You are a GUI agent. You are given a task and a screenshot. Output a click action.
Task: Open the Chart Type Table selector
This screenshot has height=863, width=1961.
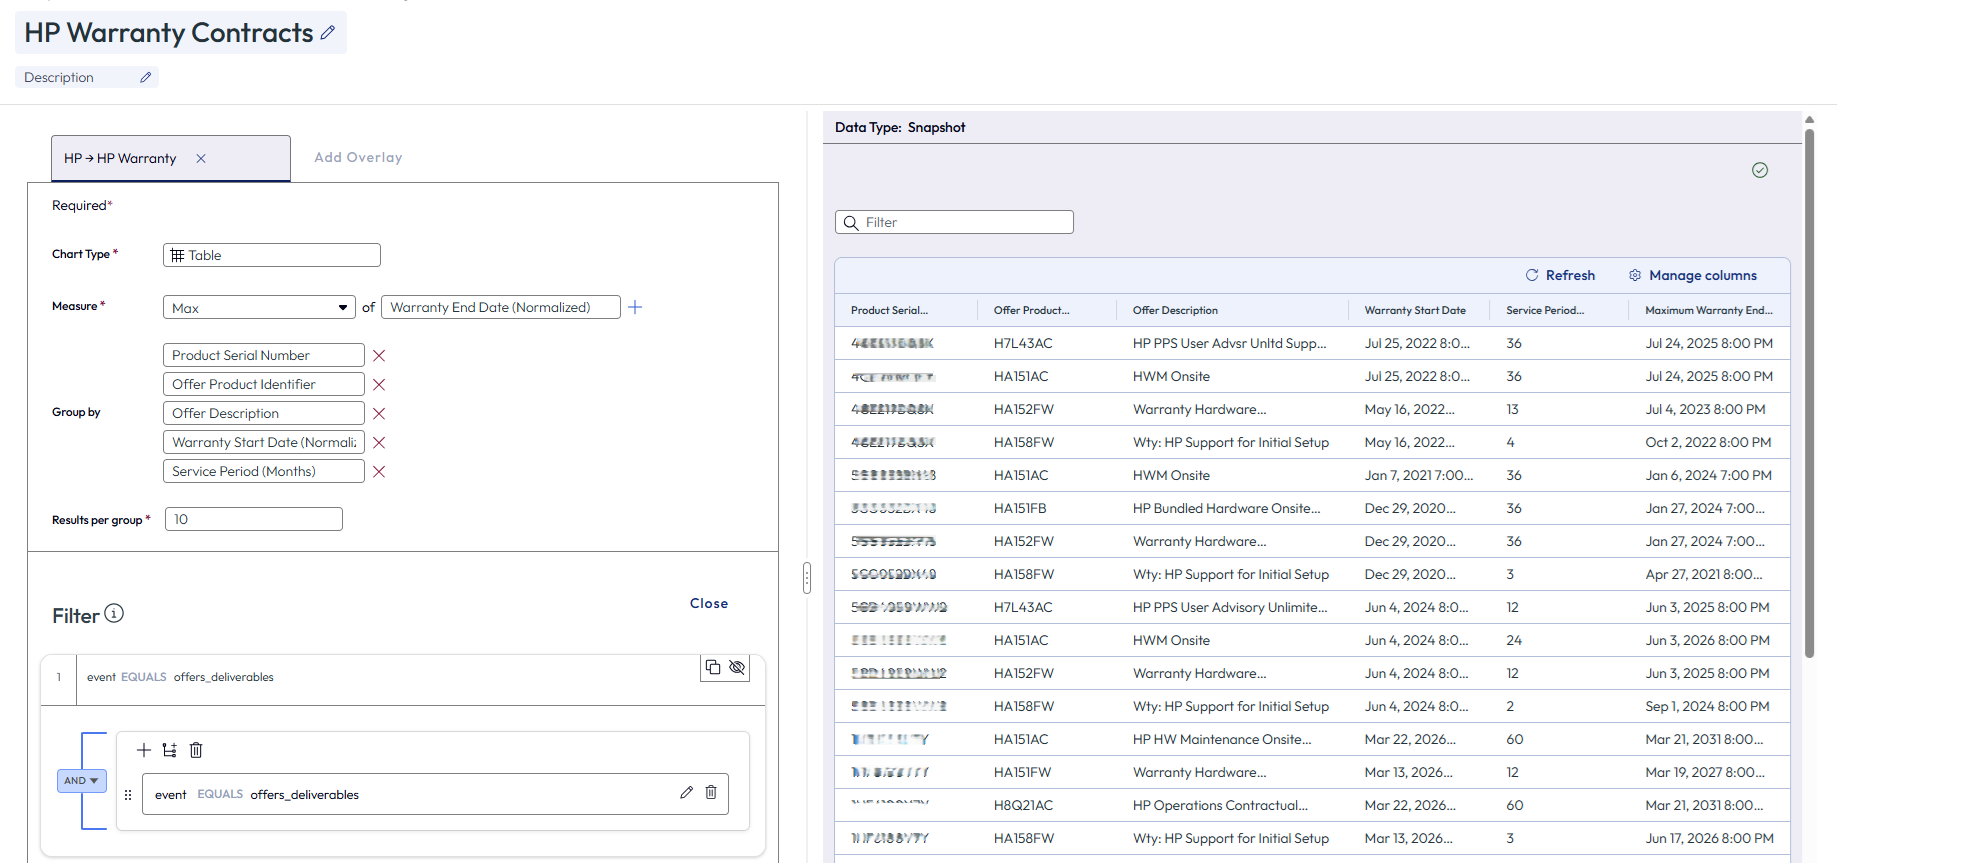(272, 255)
